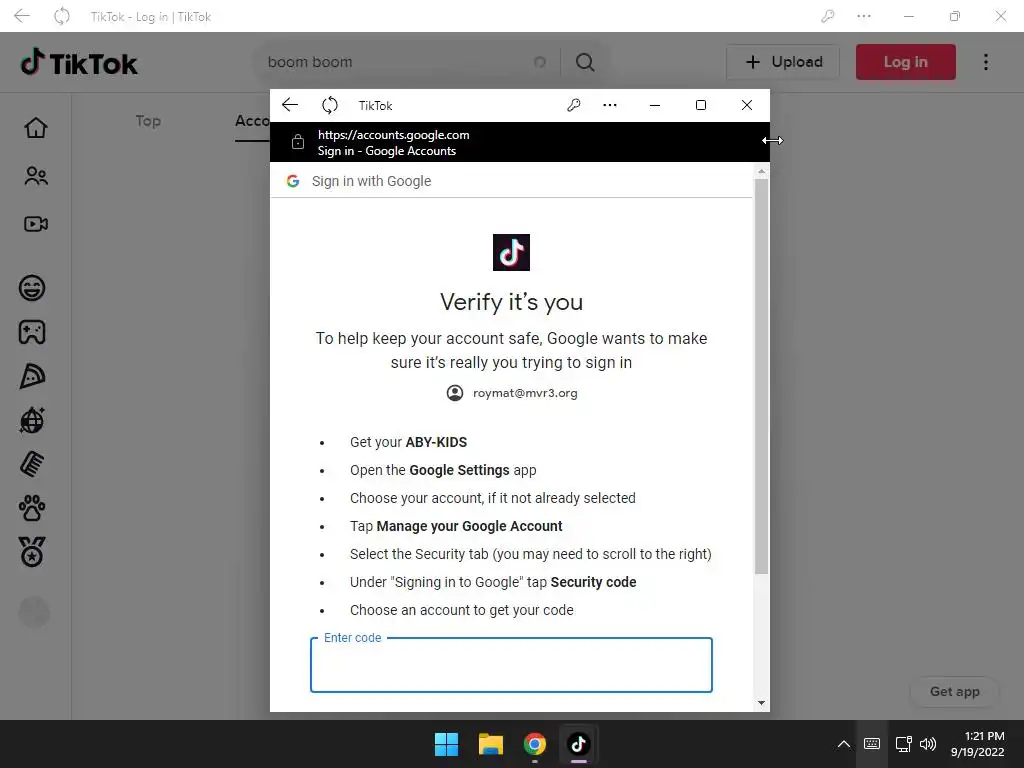Click the TikTok app logo above Verify it's you
Image resolution: width=1024 pixels, height=768 pixels.
pyautogui.click(x=511, y=252)
